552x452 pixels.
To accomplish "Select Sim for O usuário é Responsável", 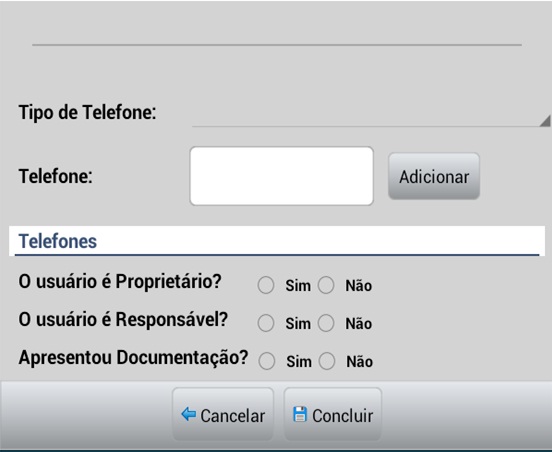I will 266,323.
